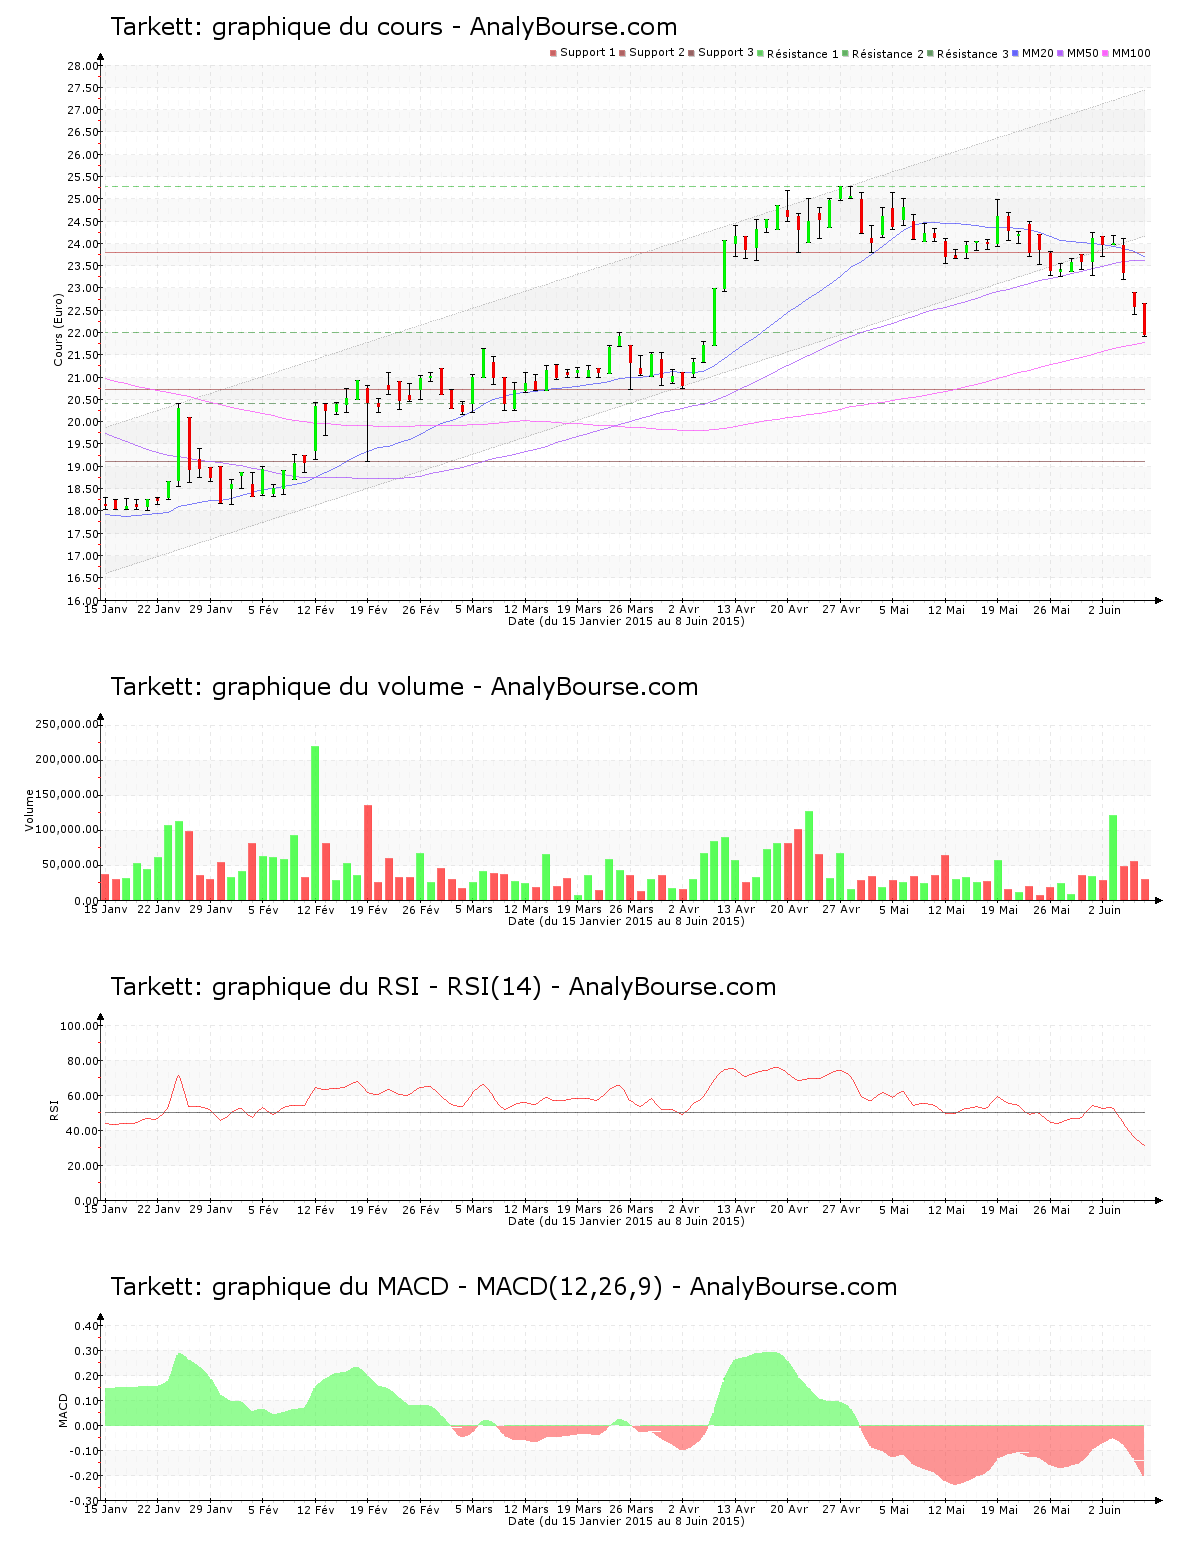Click the 'graphique du MACD - MACD(12,26,9)' title
The image size is (1200, 1550).
[437, 1287]
